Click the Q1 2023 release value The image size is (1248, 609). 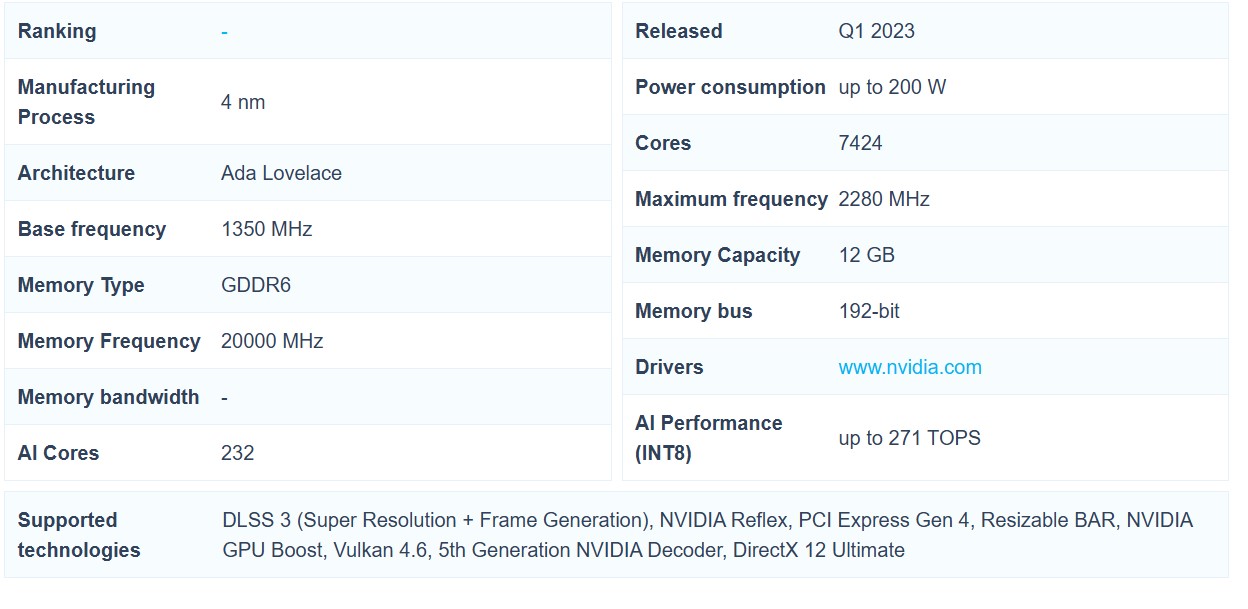(876, 31)
